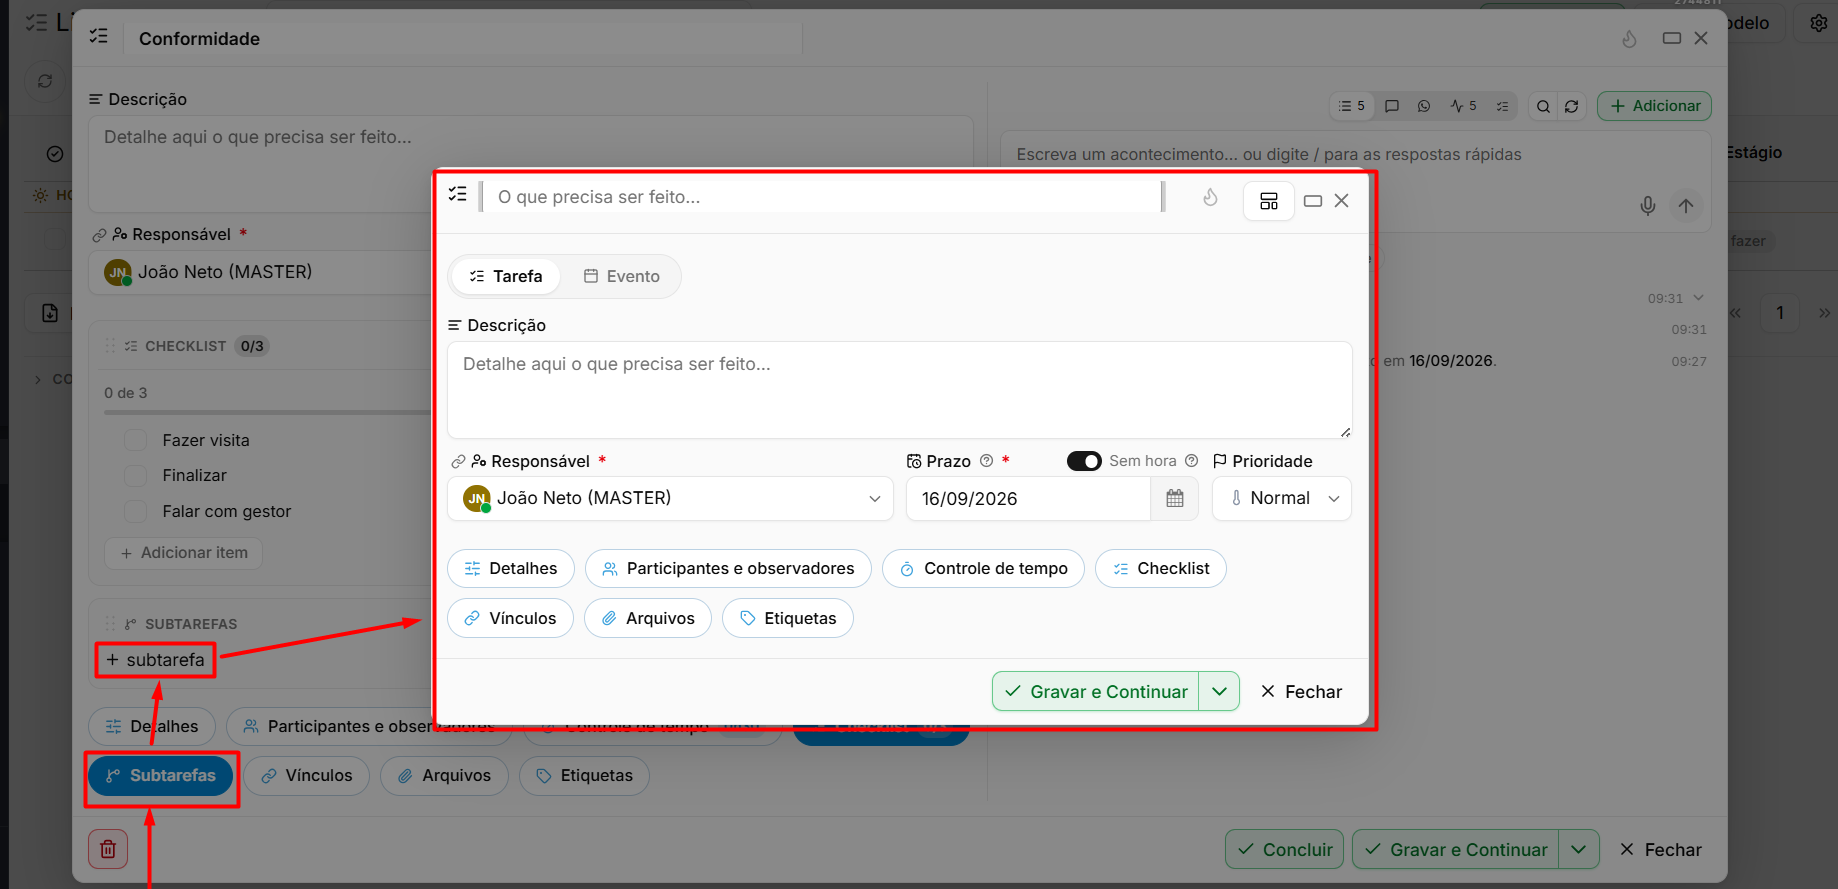Open the Prioridade dropdown showing Normal
The height and width of the screenshot is (889, 1838).
coord(1282,498)
